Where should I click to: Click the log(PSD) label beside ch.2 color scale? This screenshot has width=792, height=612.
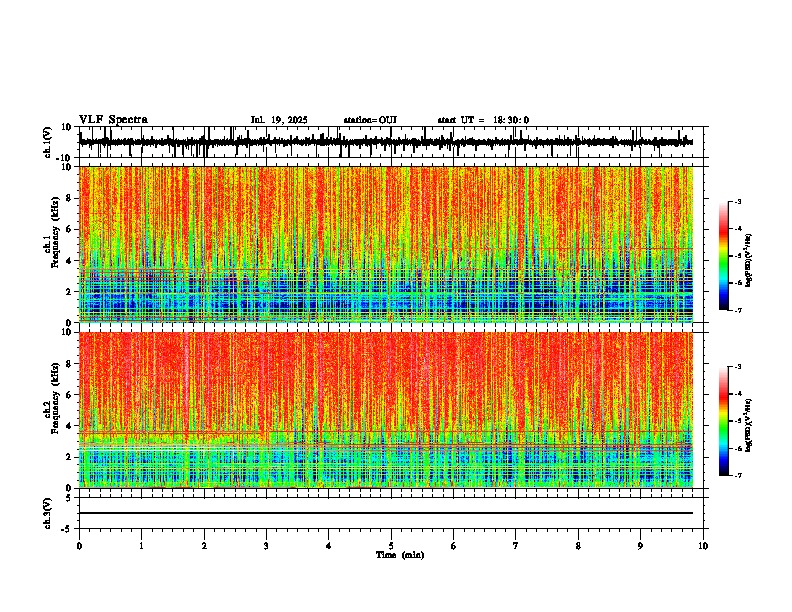coord(749,425)
